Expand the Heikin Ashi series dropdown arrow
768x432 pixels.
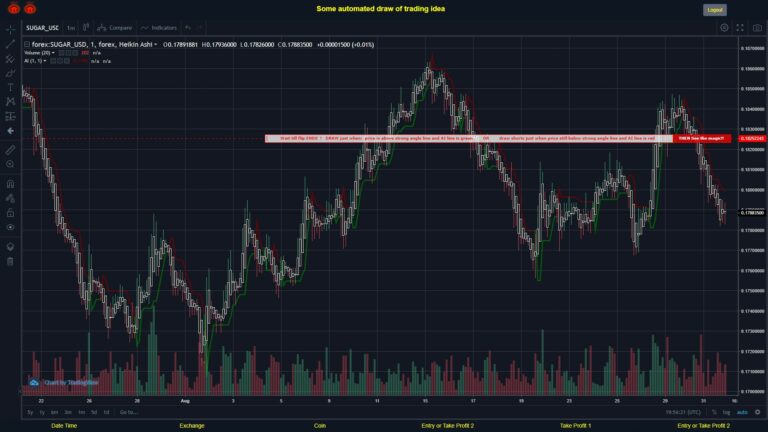[x=156, y=45]
